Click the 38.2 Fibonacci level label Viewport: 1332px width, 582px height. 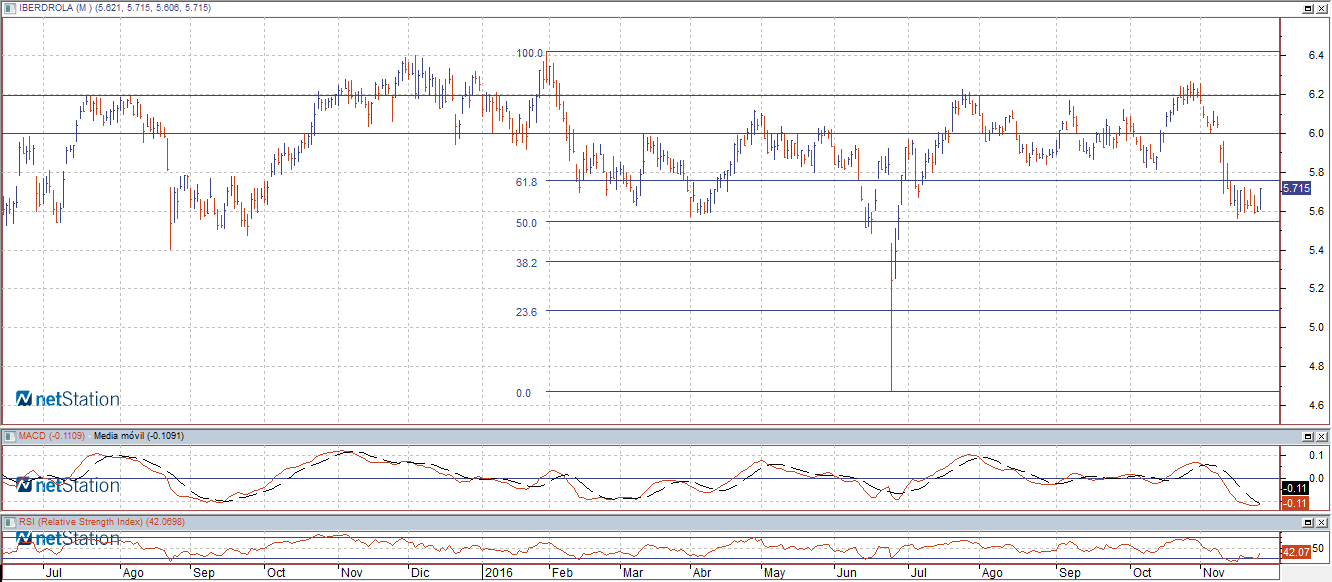[x=527, y=263]
